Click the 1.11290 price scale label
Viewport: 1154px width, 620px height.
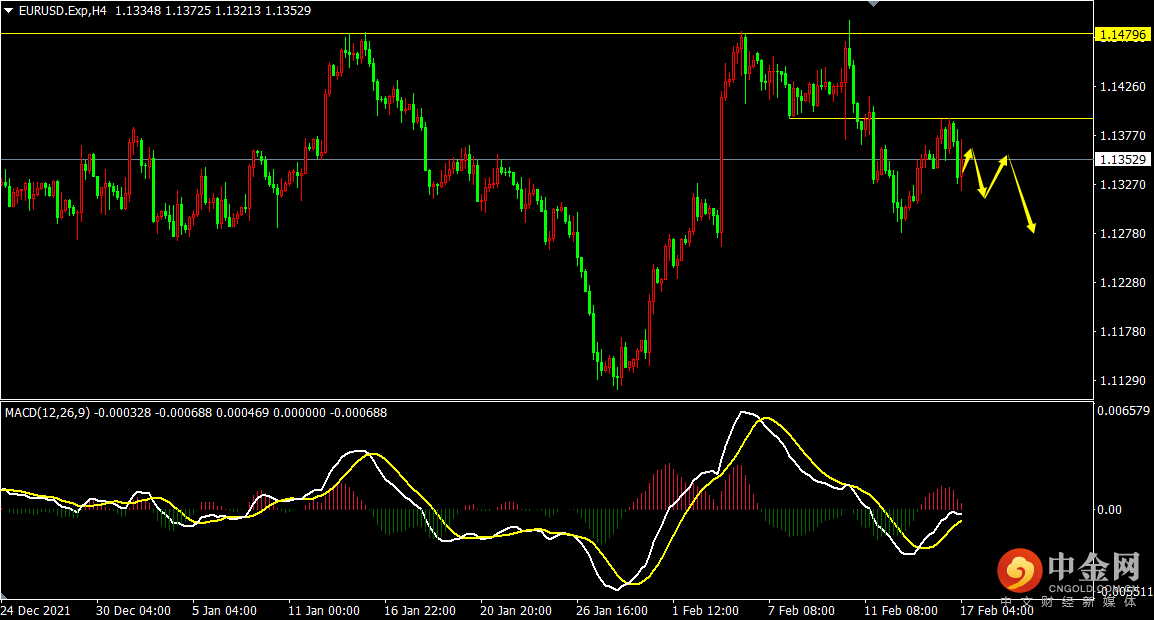(x=1122, y=381)
